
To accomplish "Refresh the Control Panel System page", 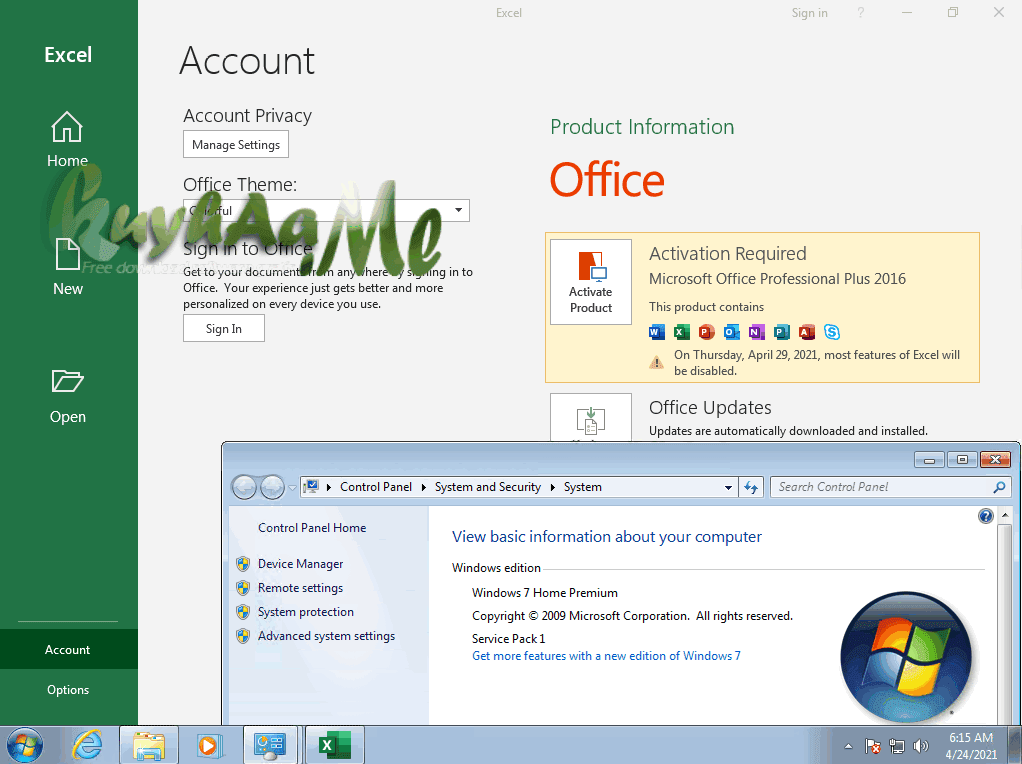I will click(751, 487).
